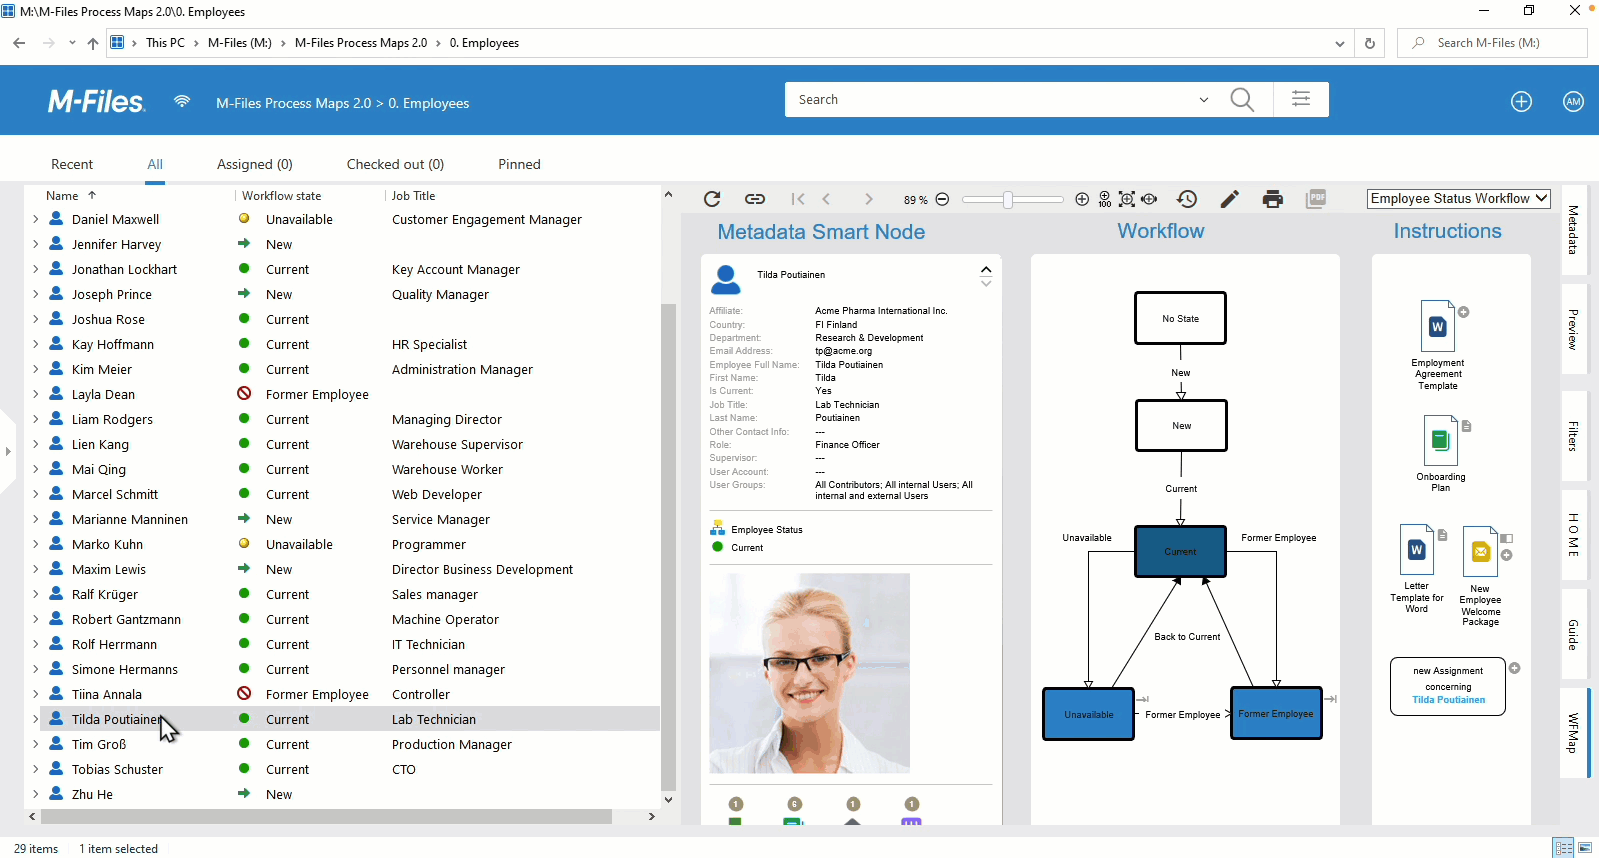Image resolution: width=1599 pixels, height=858 pixels.
Task: Zoom out with the minus magnifier
Action: tap(942, 199)
